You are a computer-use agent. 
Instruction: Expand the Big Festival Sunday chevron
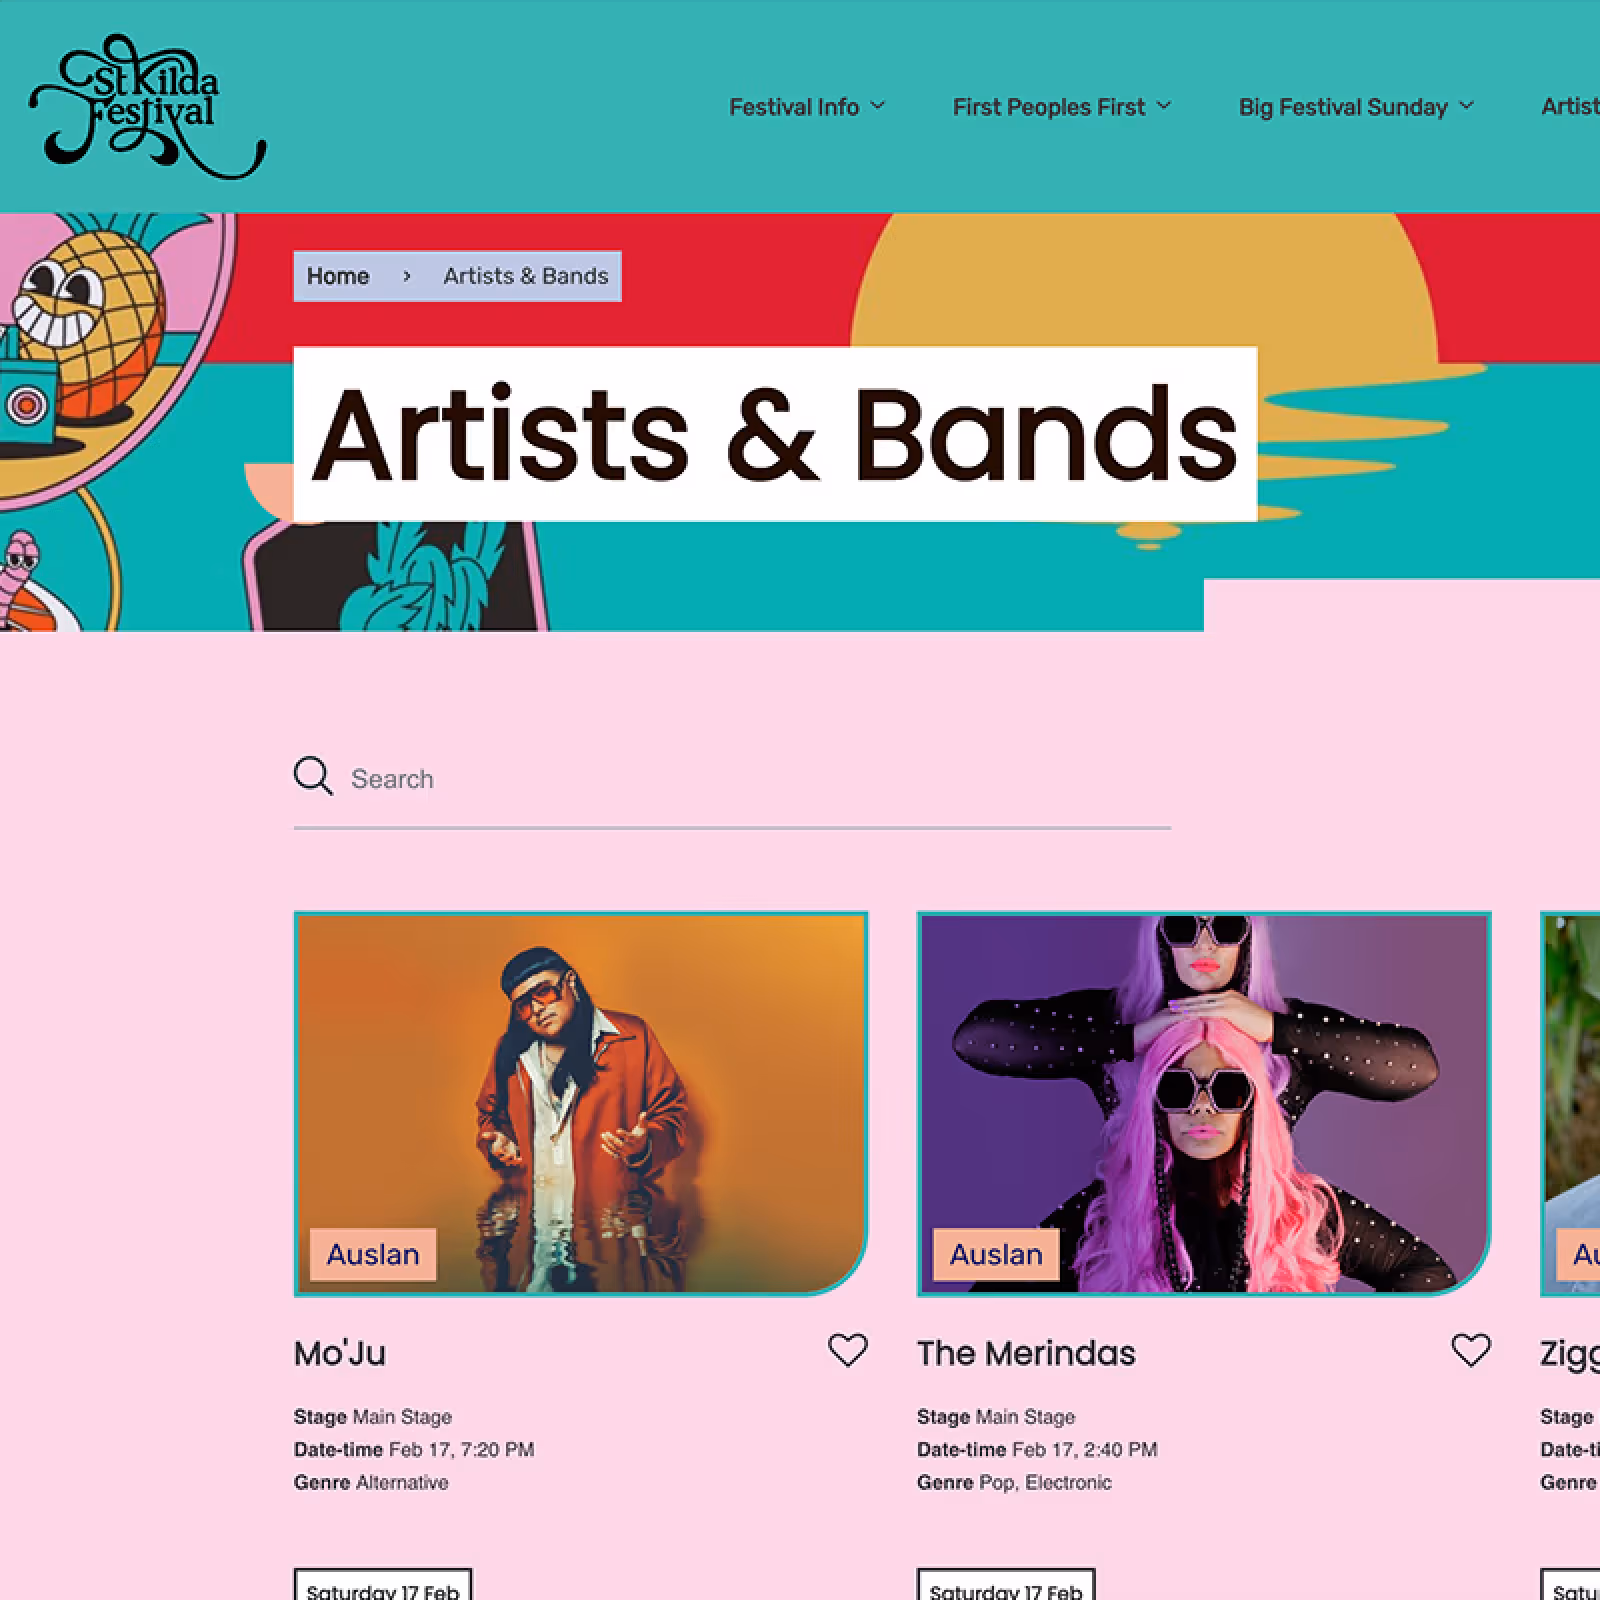[x=1467, y=105]
